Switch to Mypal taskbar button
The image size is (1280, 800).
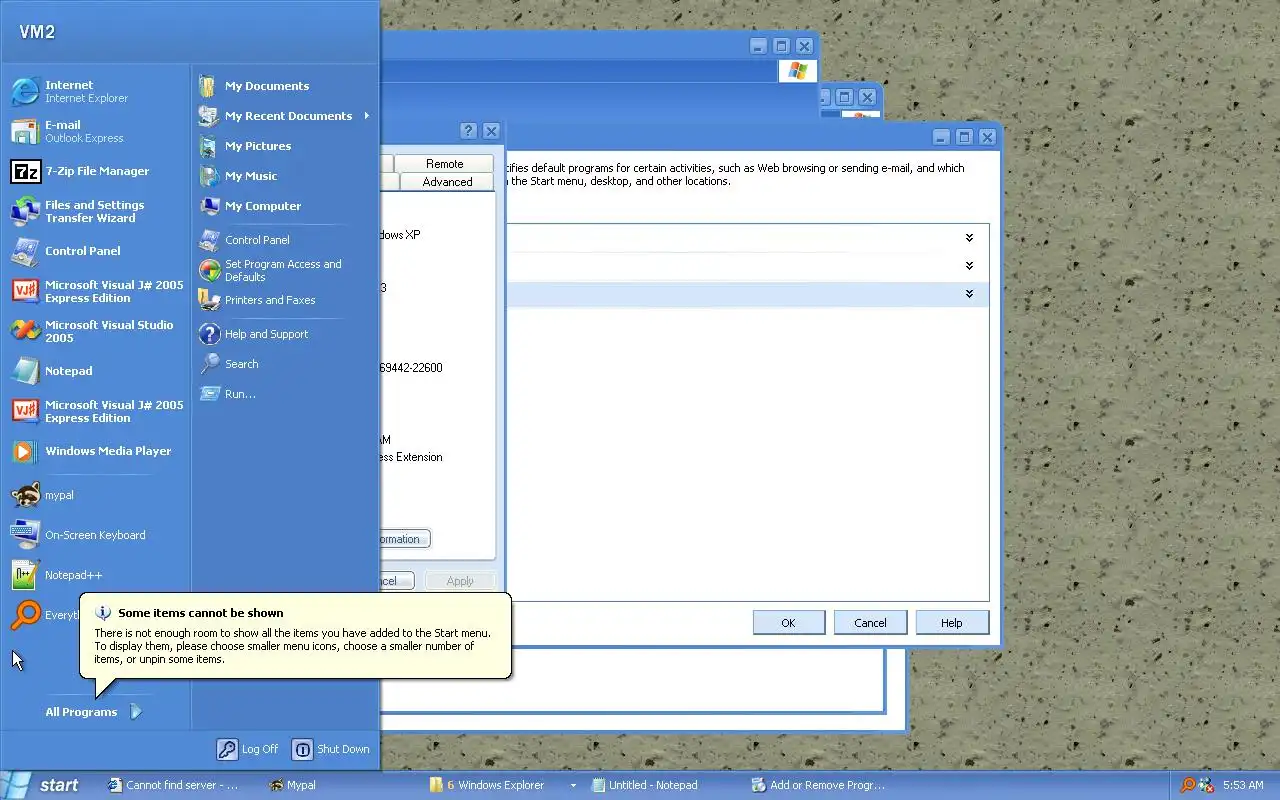(340, 785)
